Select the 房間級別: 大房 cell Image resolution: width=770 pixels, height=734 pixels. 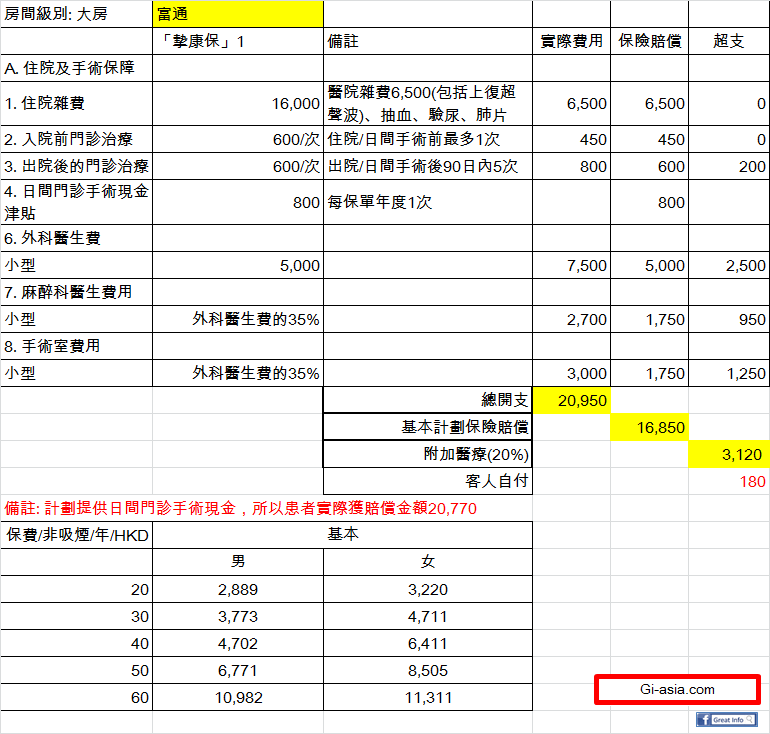point(77,14)
